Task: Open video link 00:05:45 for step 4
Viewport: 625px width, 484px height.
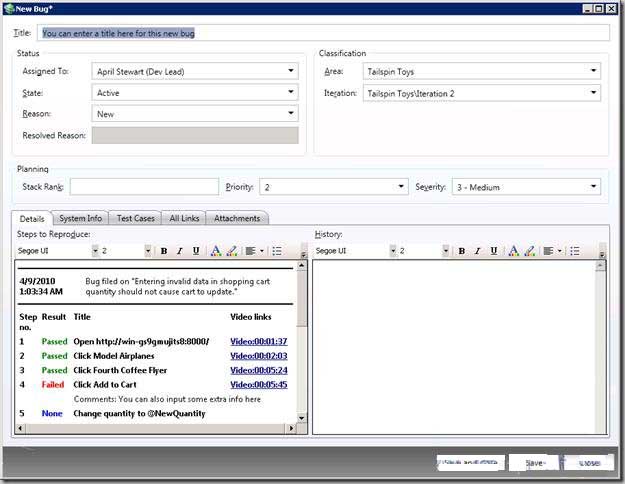Action: coord(258,384)
